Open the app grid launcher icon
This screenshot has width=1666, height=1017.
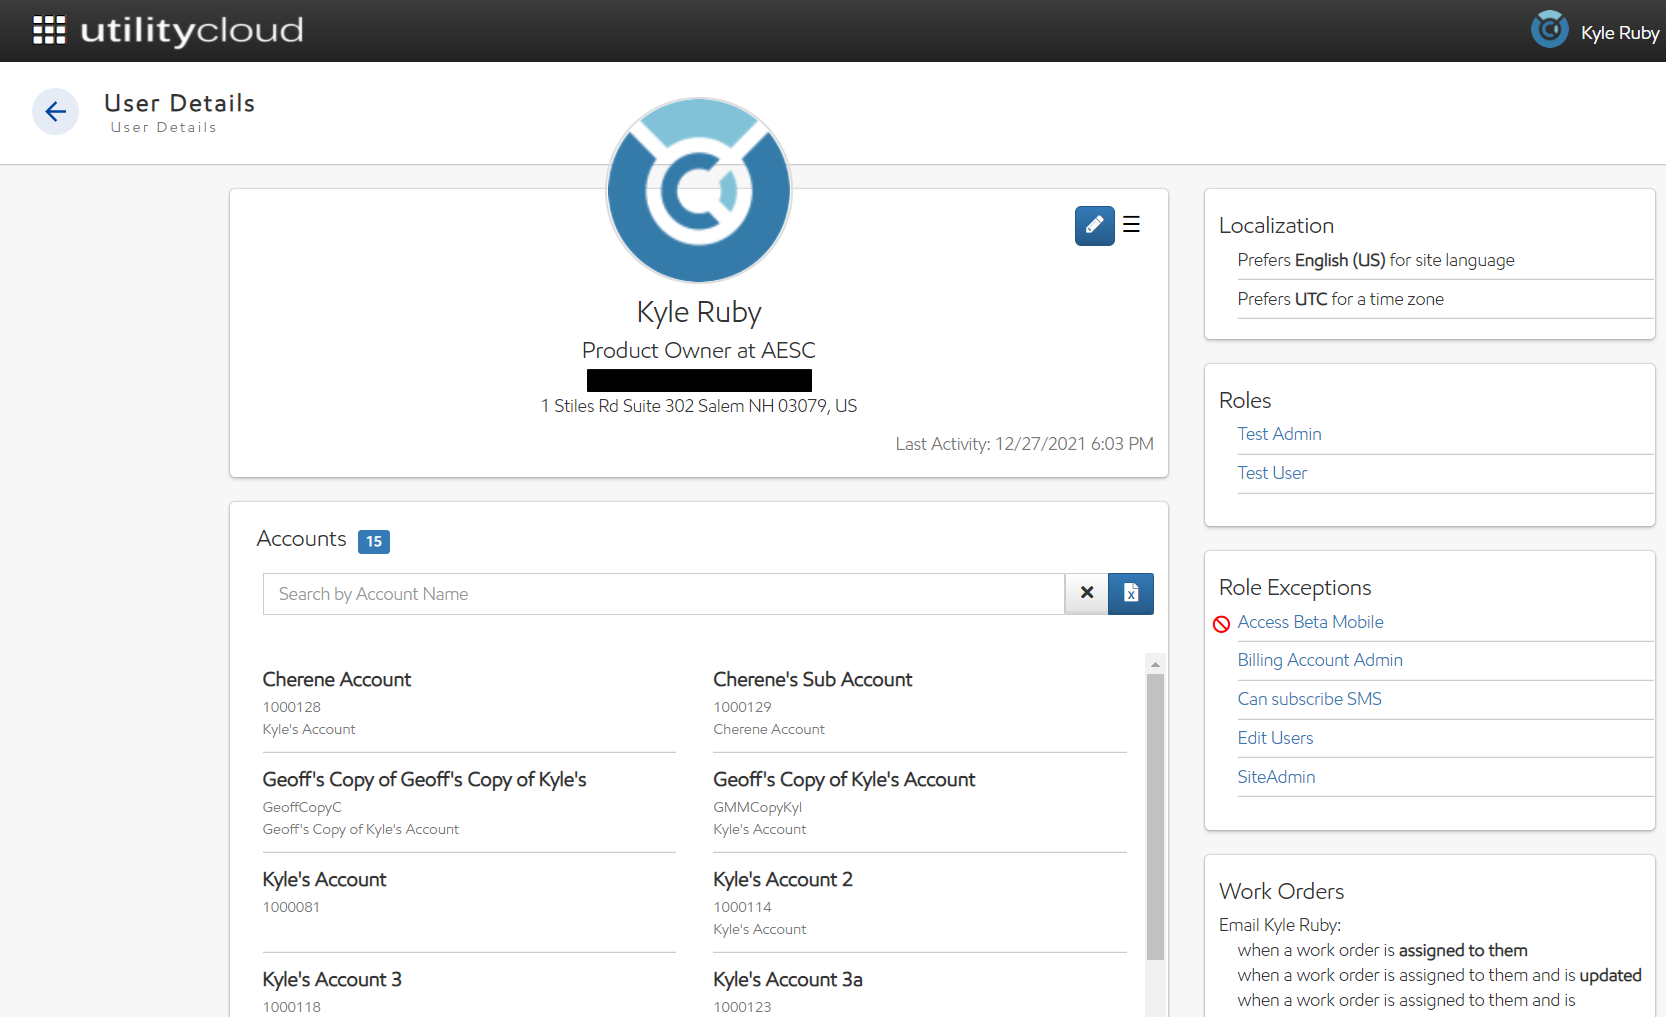point(49,30)
